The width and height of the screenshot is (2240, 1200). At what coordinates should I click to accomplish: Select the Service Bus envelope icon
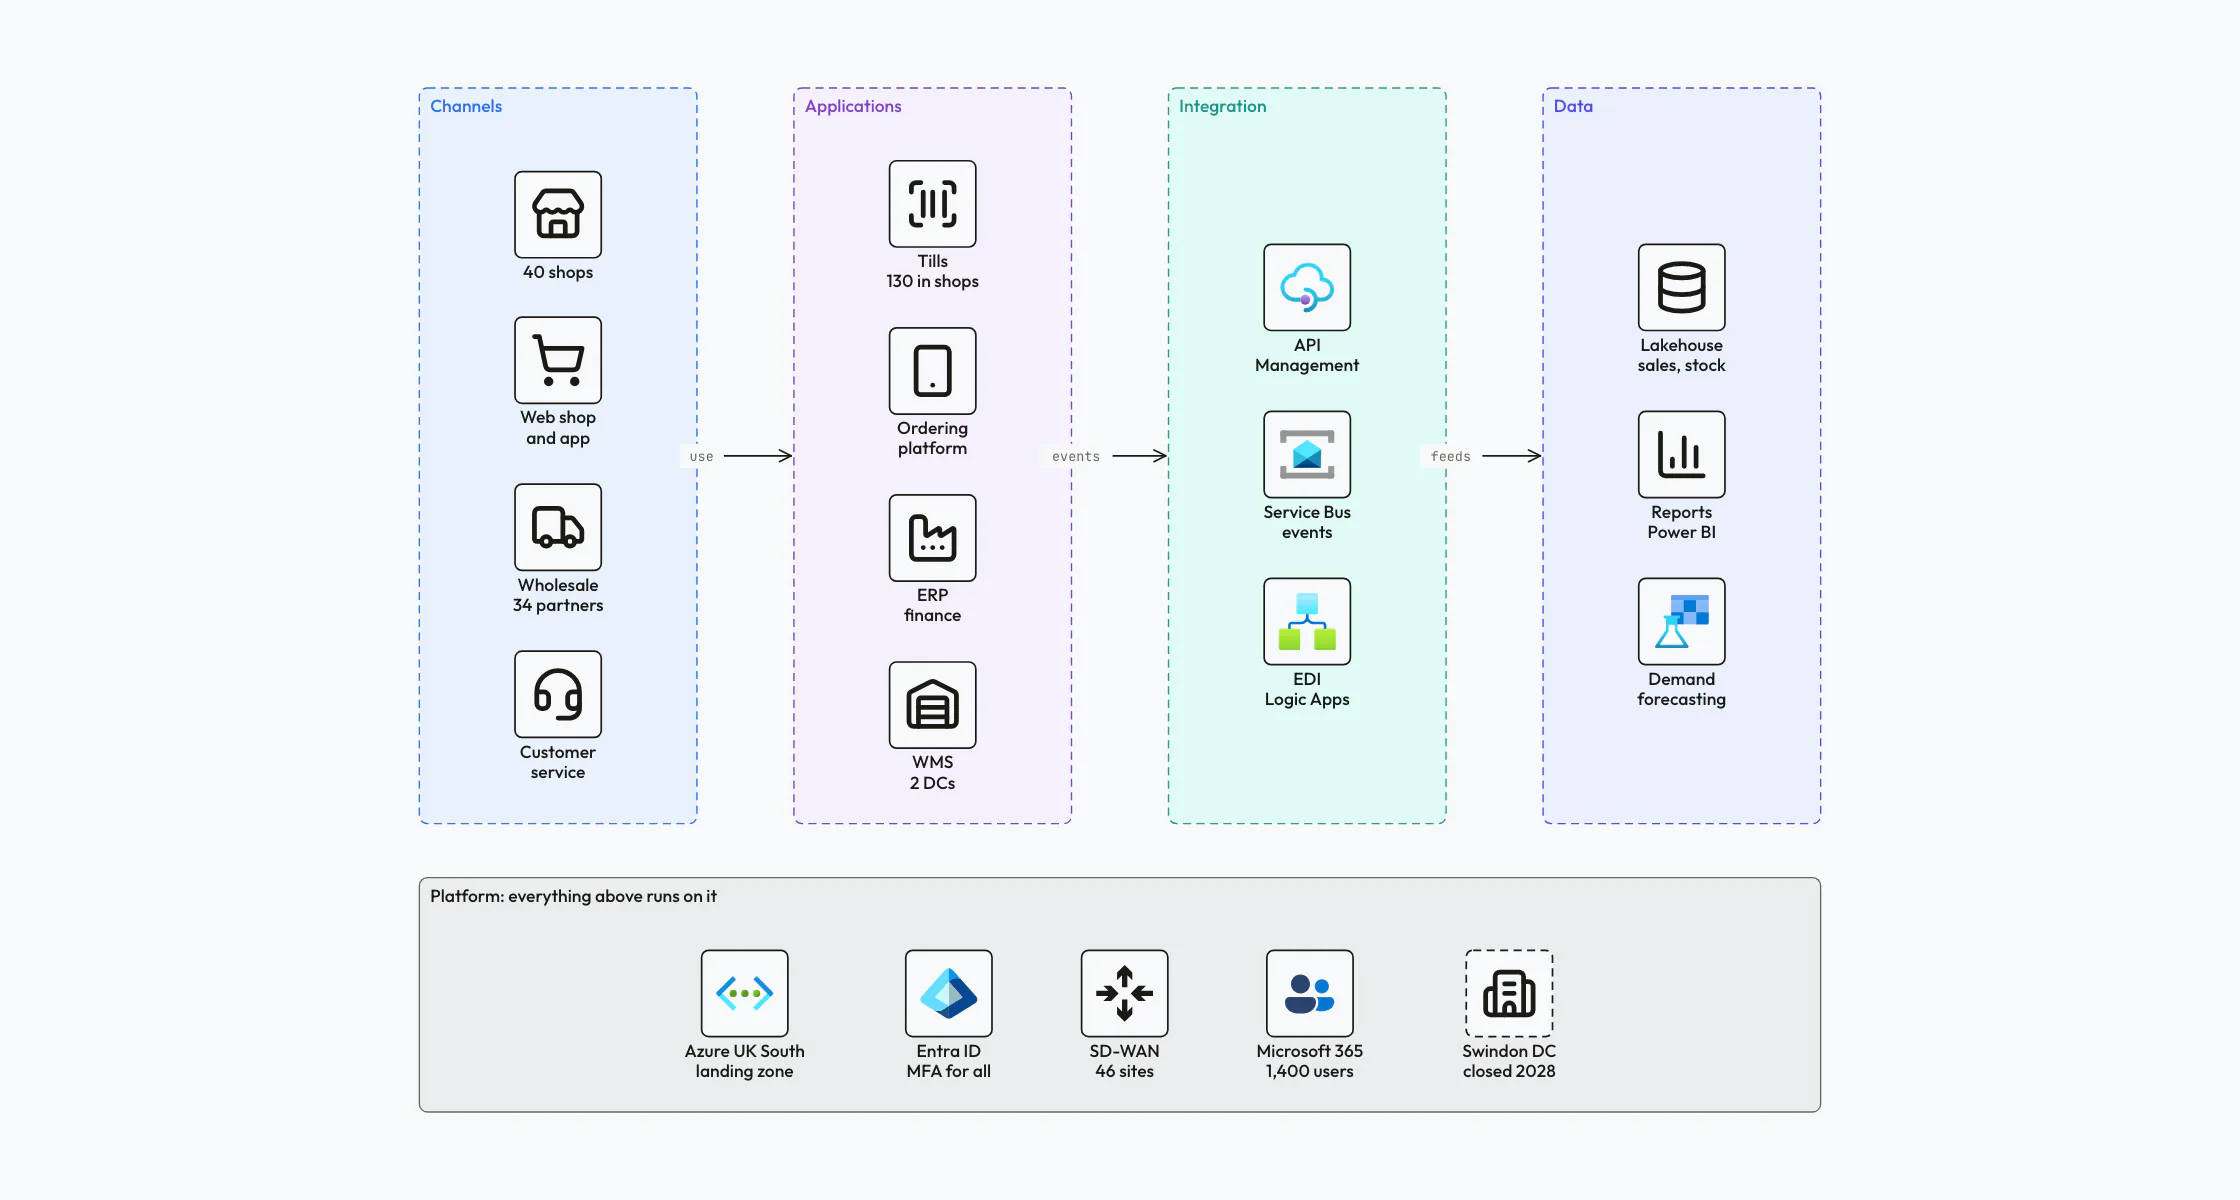click(1307, 454)
